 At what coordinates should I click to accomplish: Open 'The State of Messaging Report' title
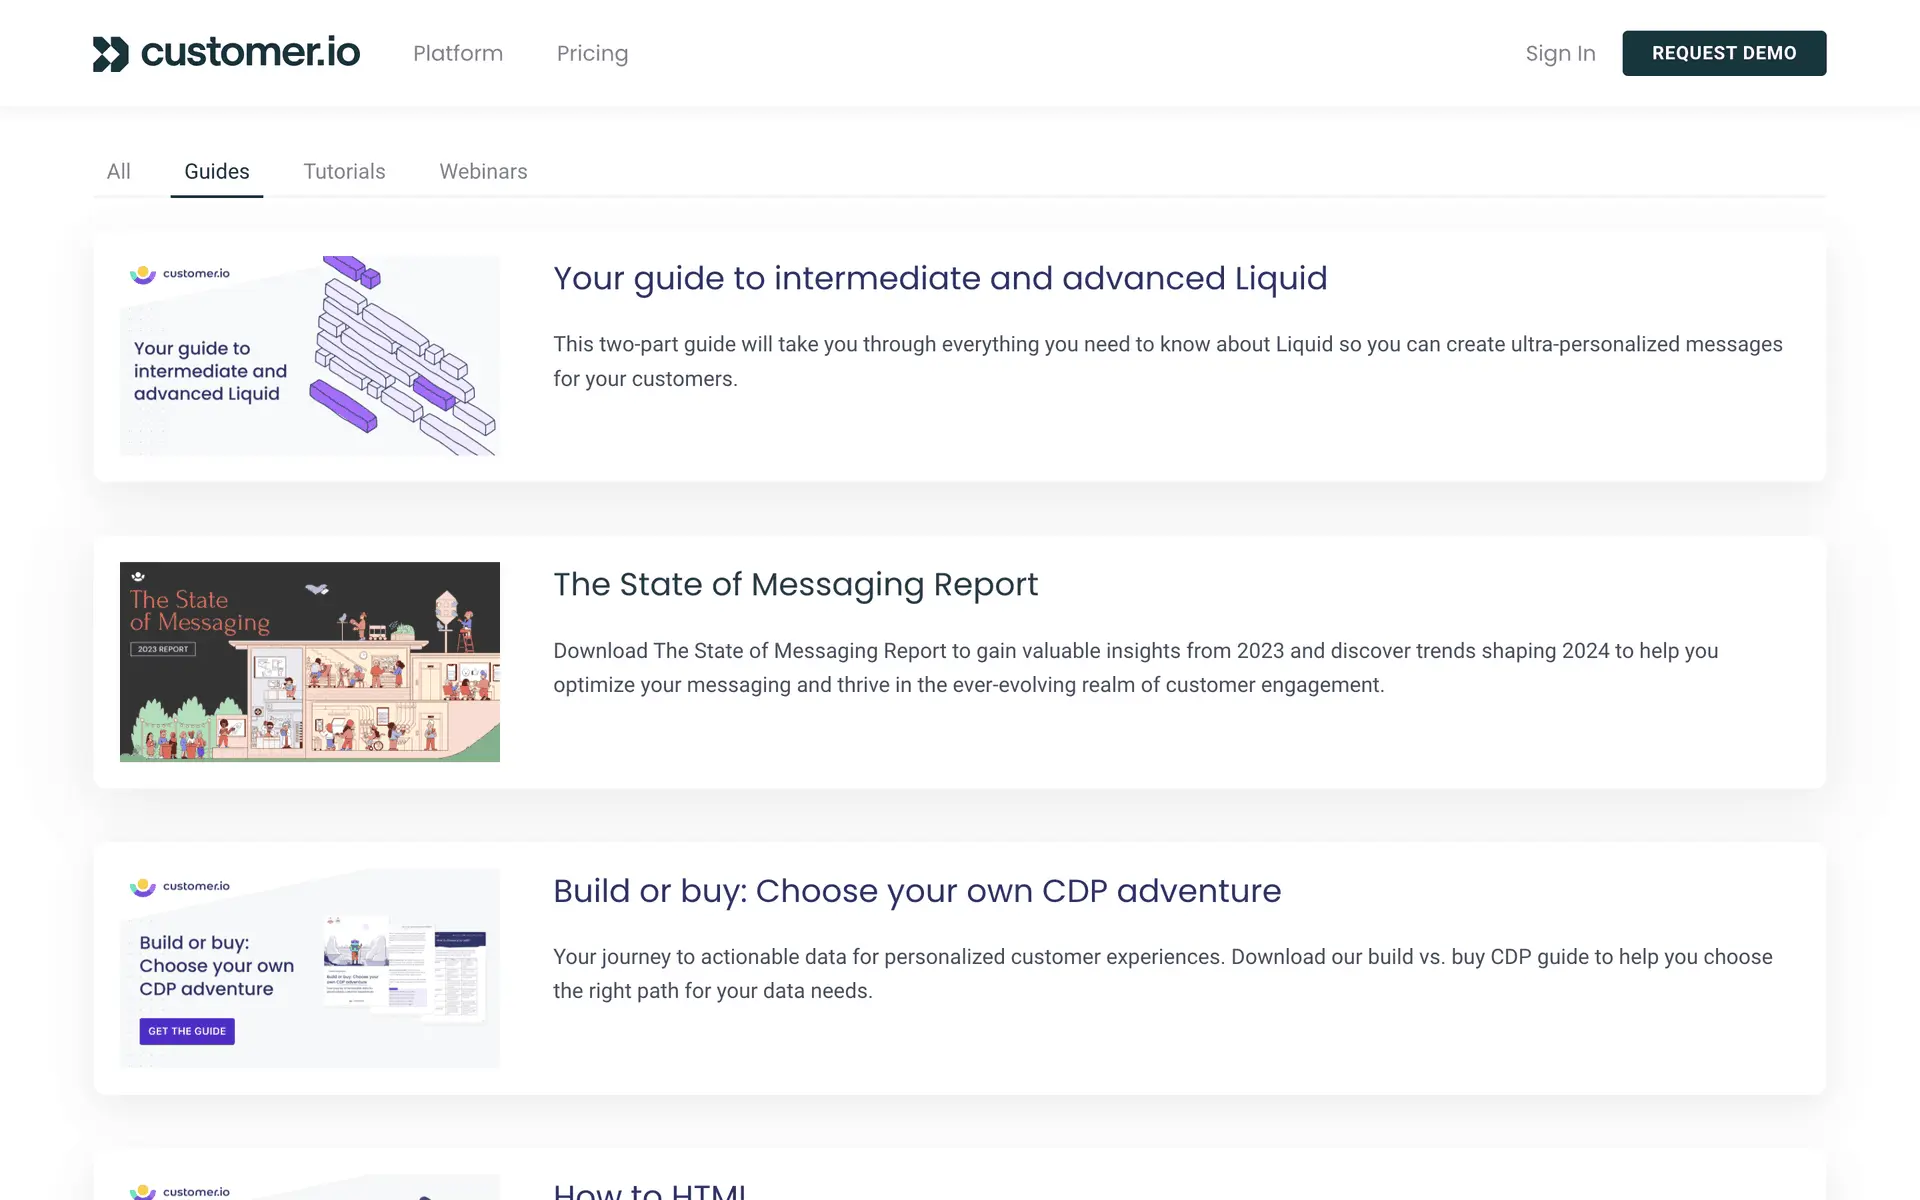795,584
